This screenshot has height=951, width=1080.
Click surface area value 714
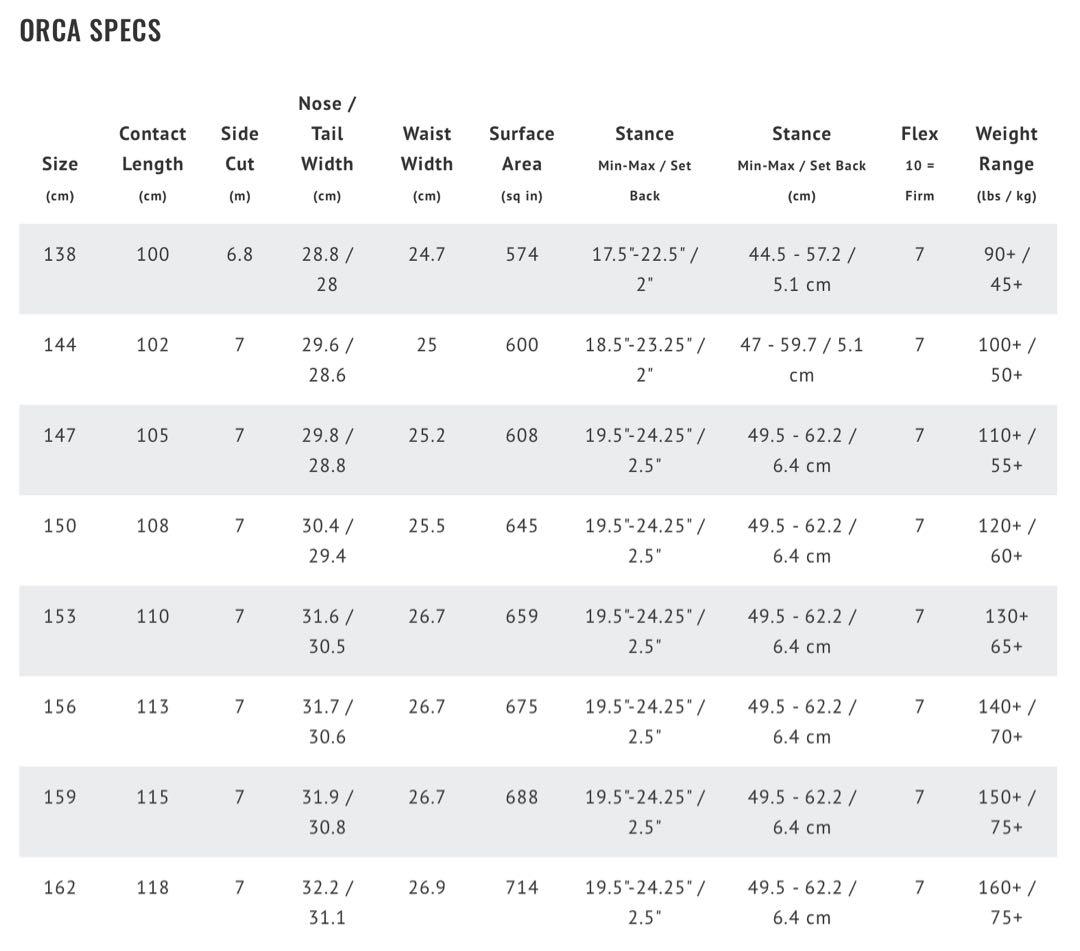click(521, 888)
